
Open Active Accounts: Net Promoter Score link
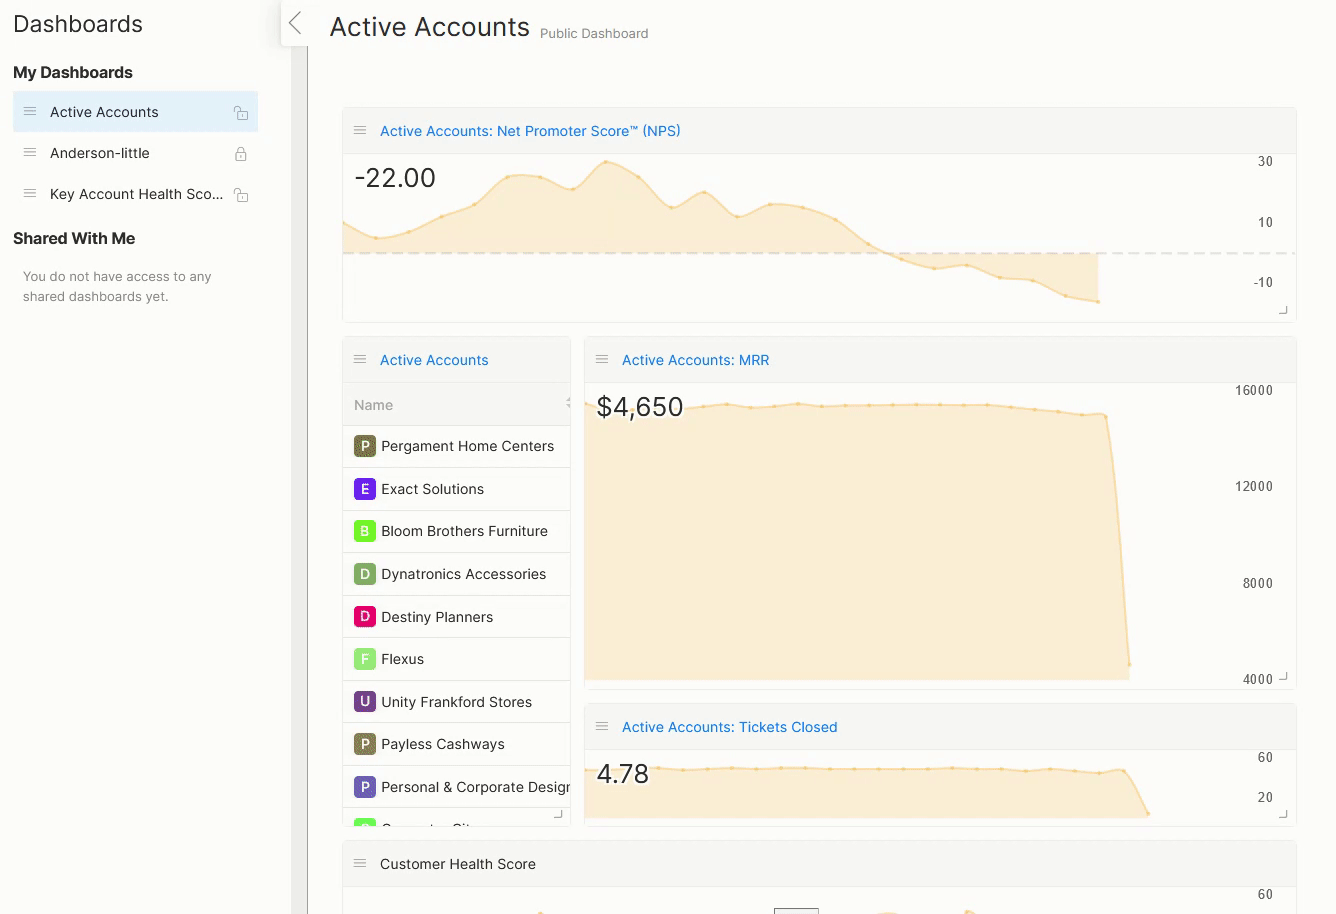coord(530,131)
